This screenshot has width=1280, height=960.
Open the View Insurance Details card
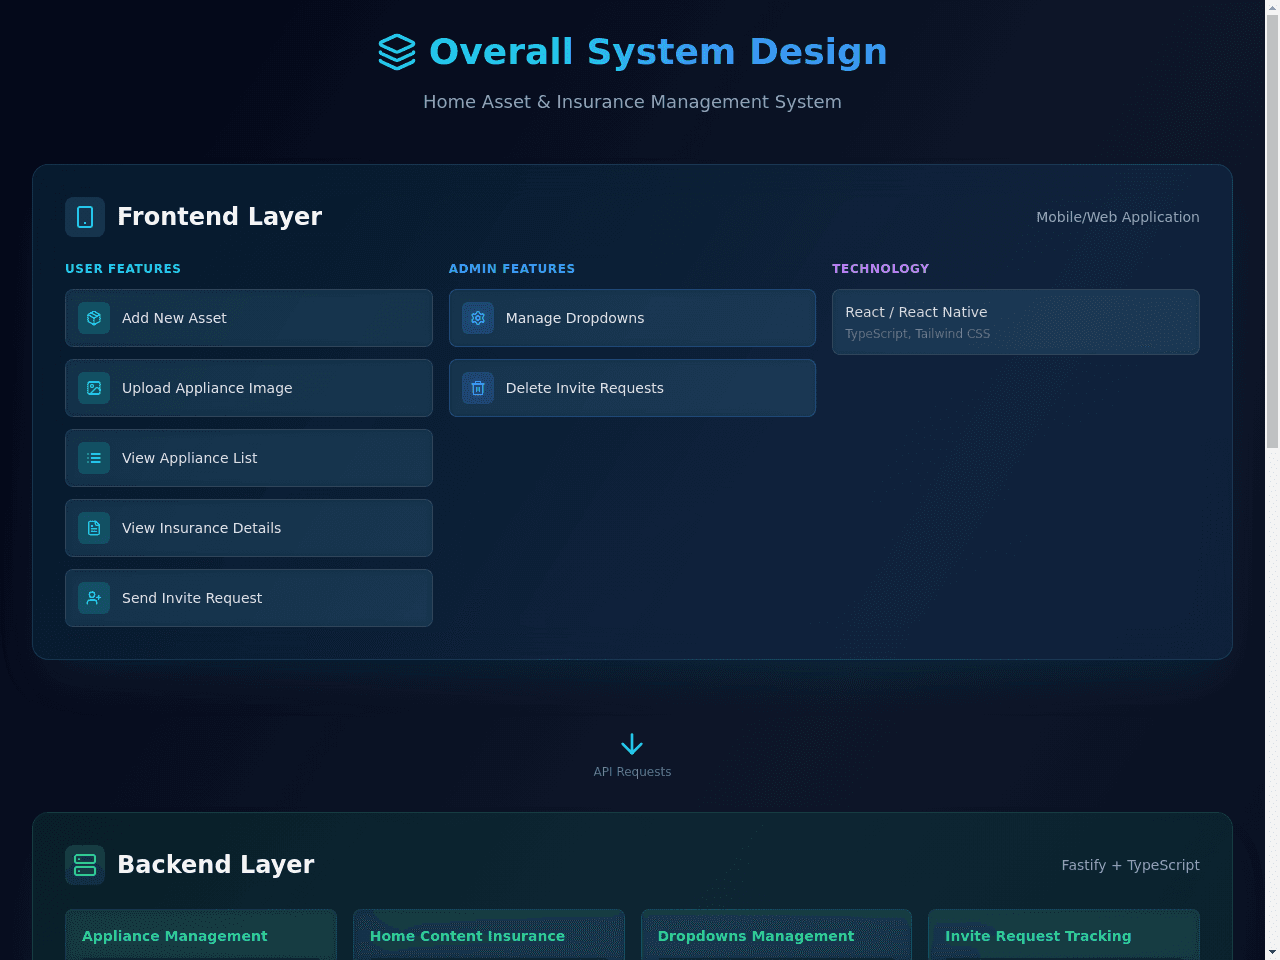pos(249,528)
